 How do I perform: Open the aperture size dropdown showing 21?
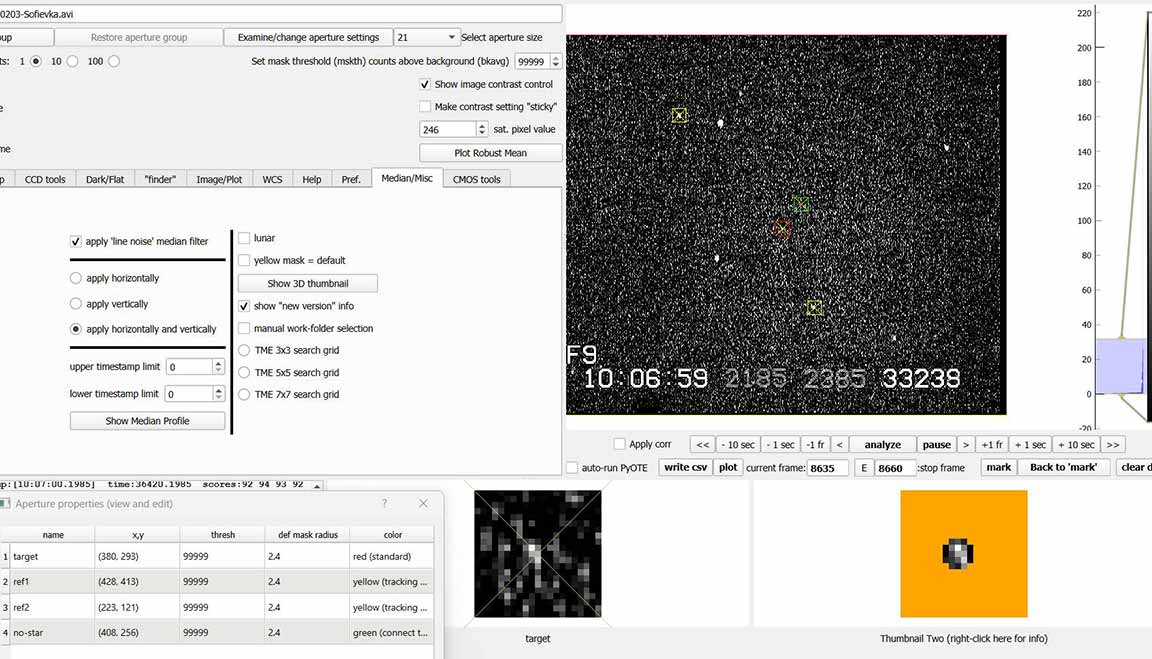(x=427, y=37)
